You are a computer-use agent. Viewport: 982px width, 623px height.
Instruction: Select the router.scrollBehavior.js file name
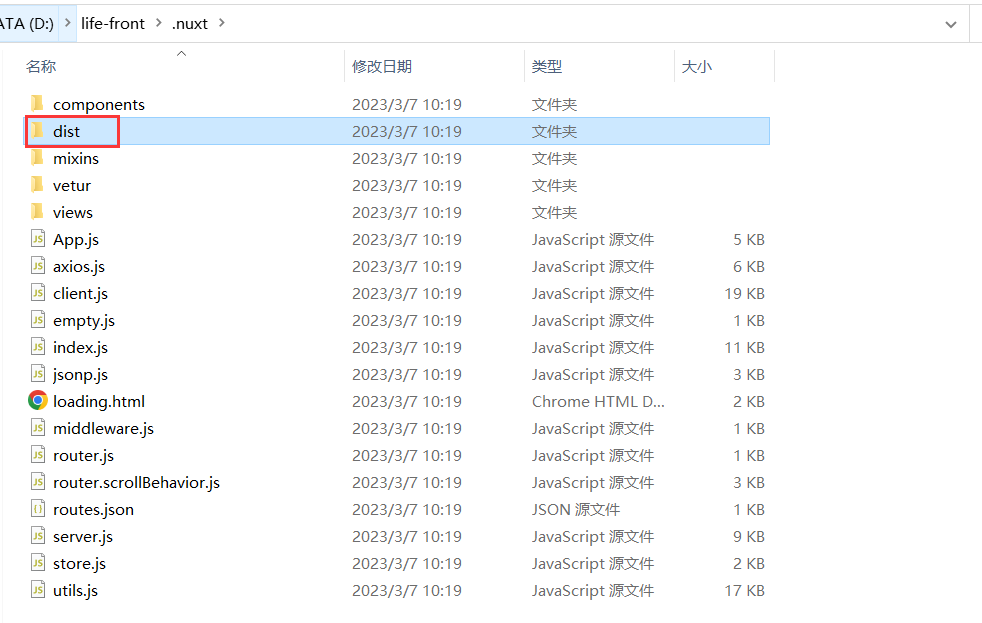pyautogui.click(x=137, y=482)
